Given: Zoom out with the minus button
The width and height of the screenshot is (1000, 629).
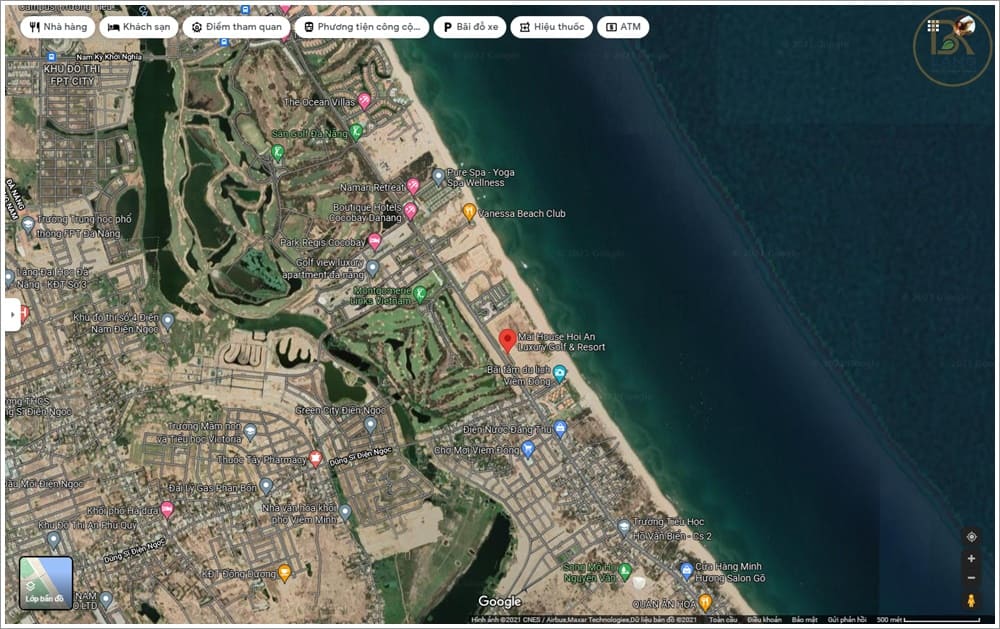Looking at the screenshot, I should (x=971, y=578).
